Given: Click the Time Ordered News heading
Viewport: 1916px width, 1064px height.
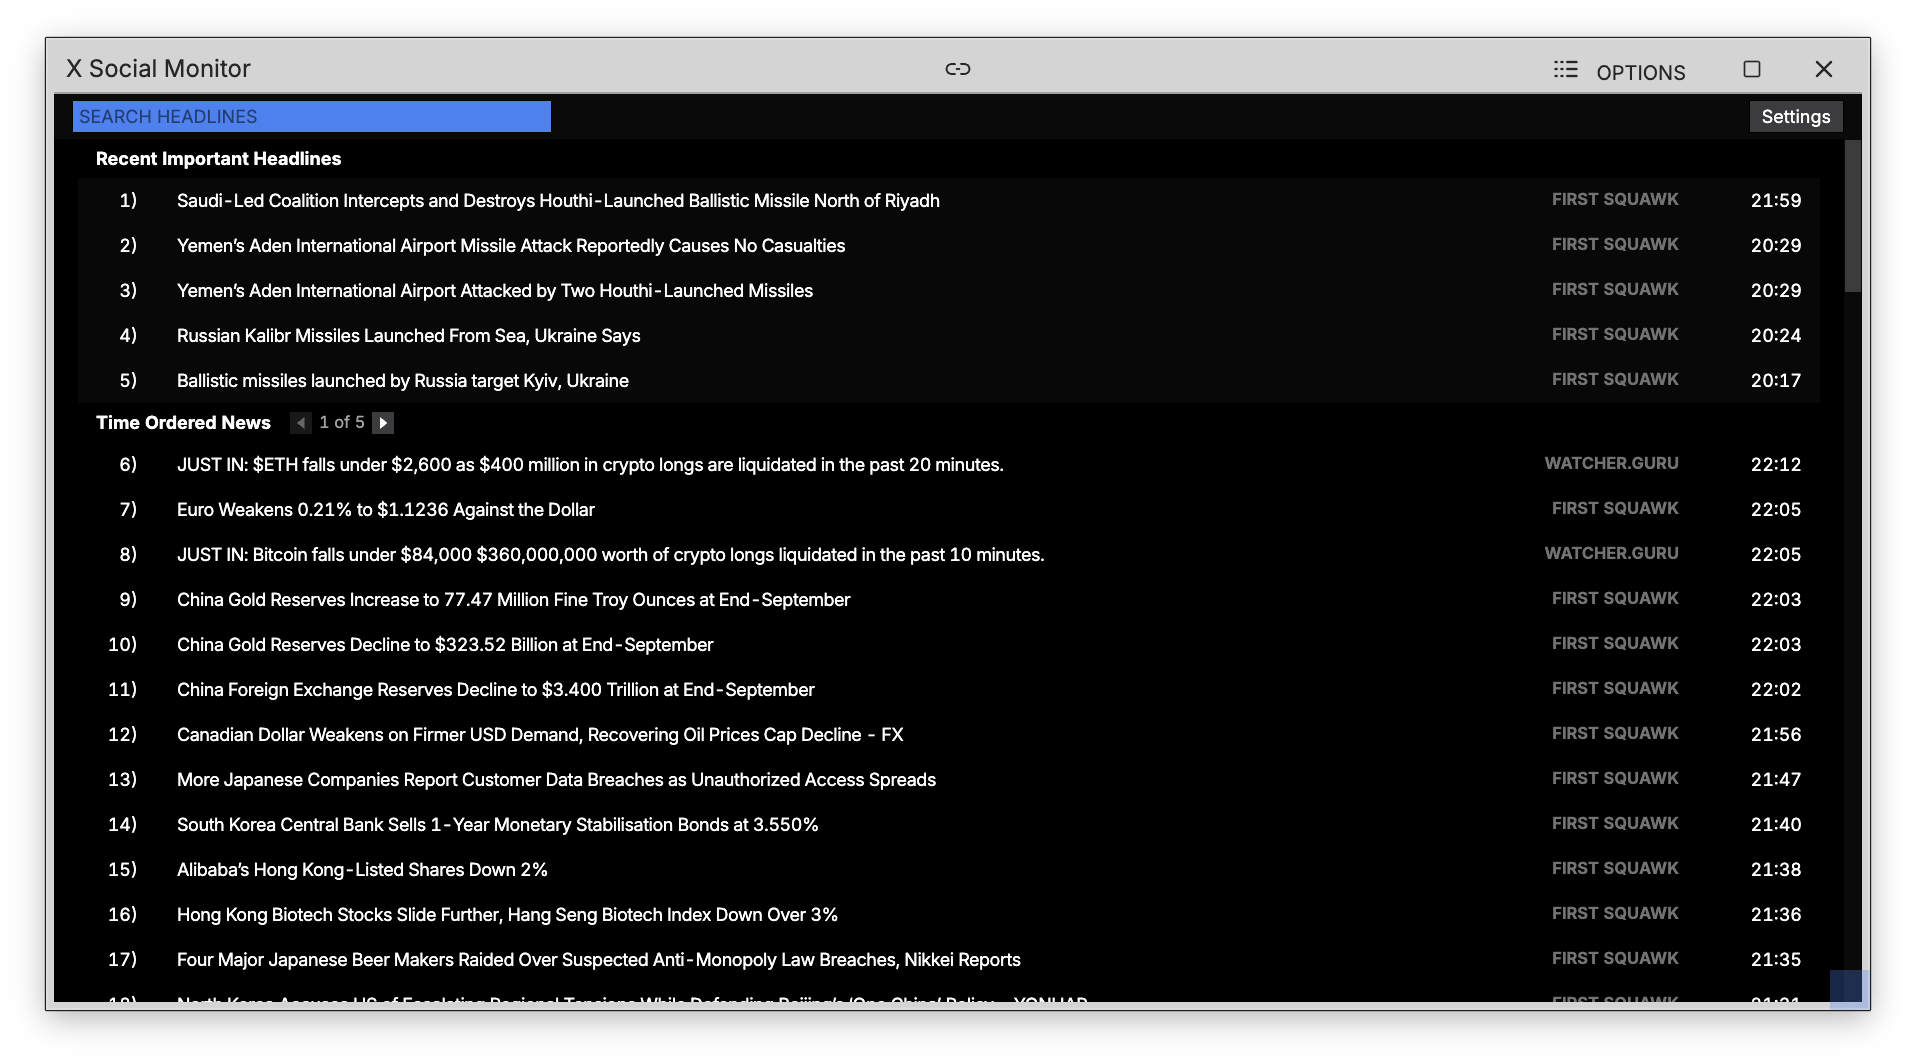Looking at the screenshot, I should (x=183, y=423).
